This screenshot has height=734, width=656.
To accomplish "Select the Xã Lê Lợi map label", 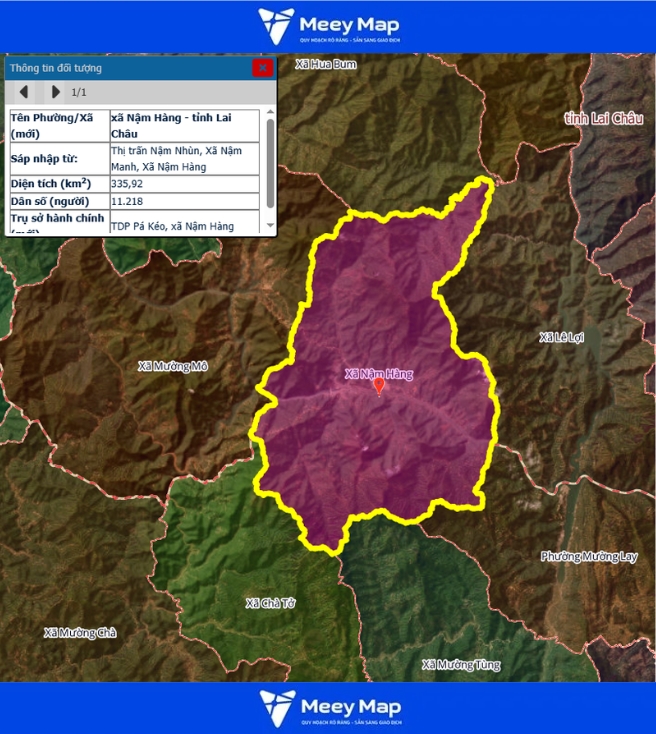I will click(560, 337).
